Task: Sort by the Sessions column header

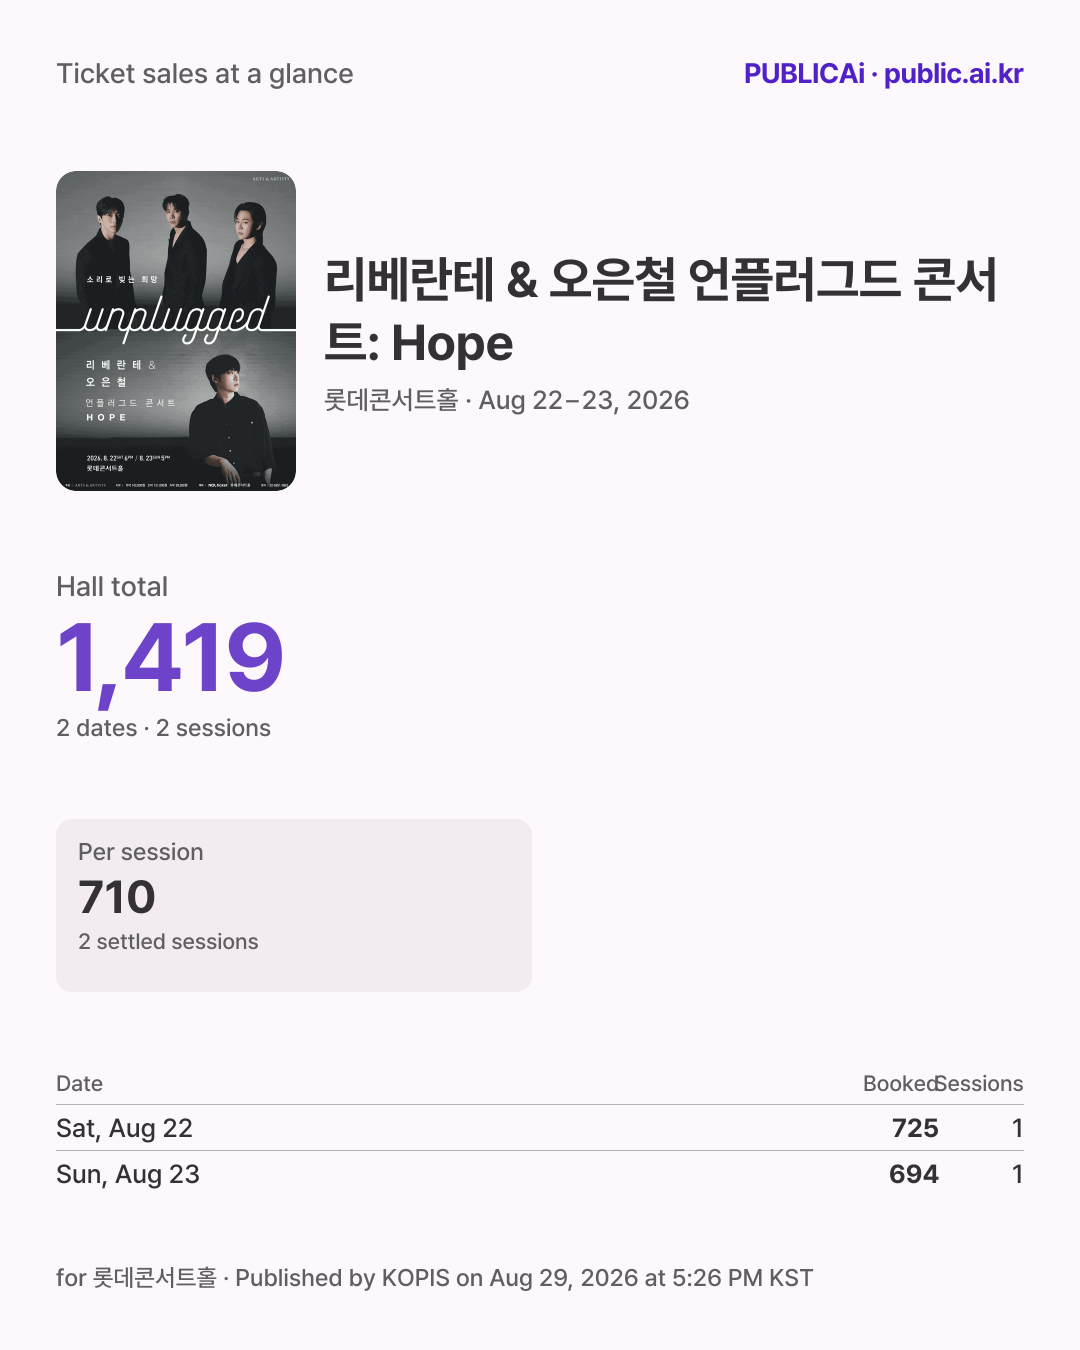Action: [x=981, y=1084]
